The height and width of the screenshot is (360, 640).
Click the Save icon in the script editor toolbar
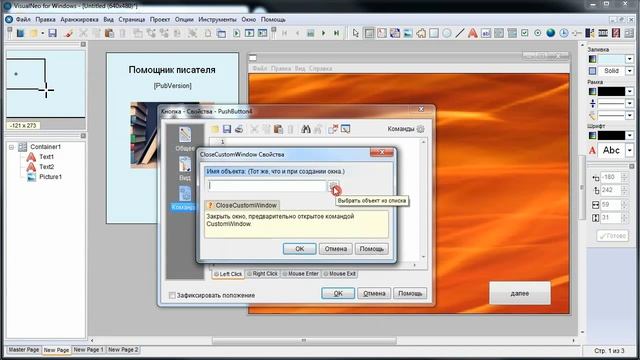click(227, 129)
